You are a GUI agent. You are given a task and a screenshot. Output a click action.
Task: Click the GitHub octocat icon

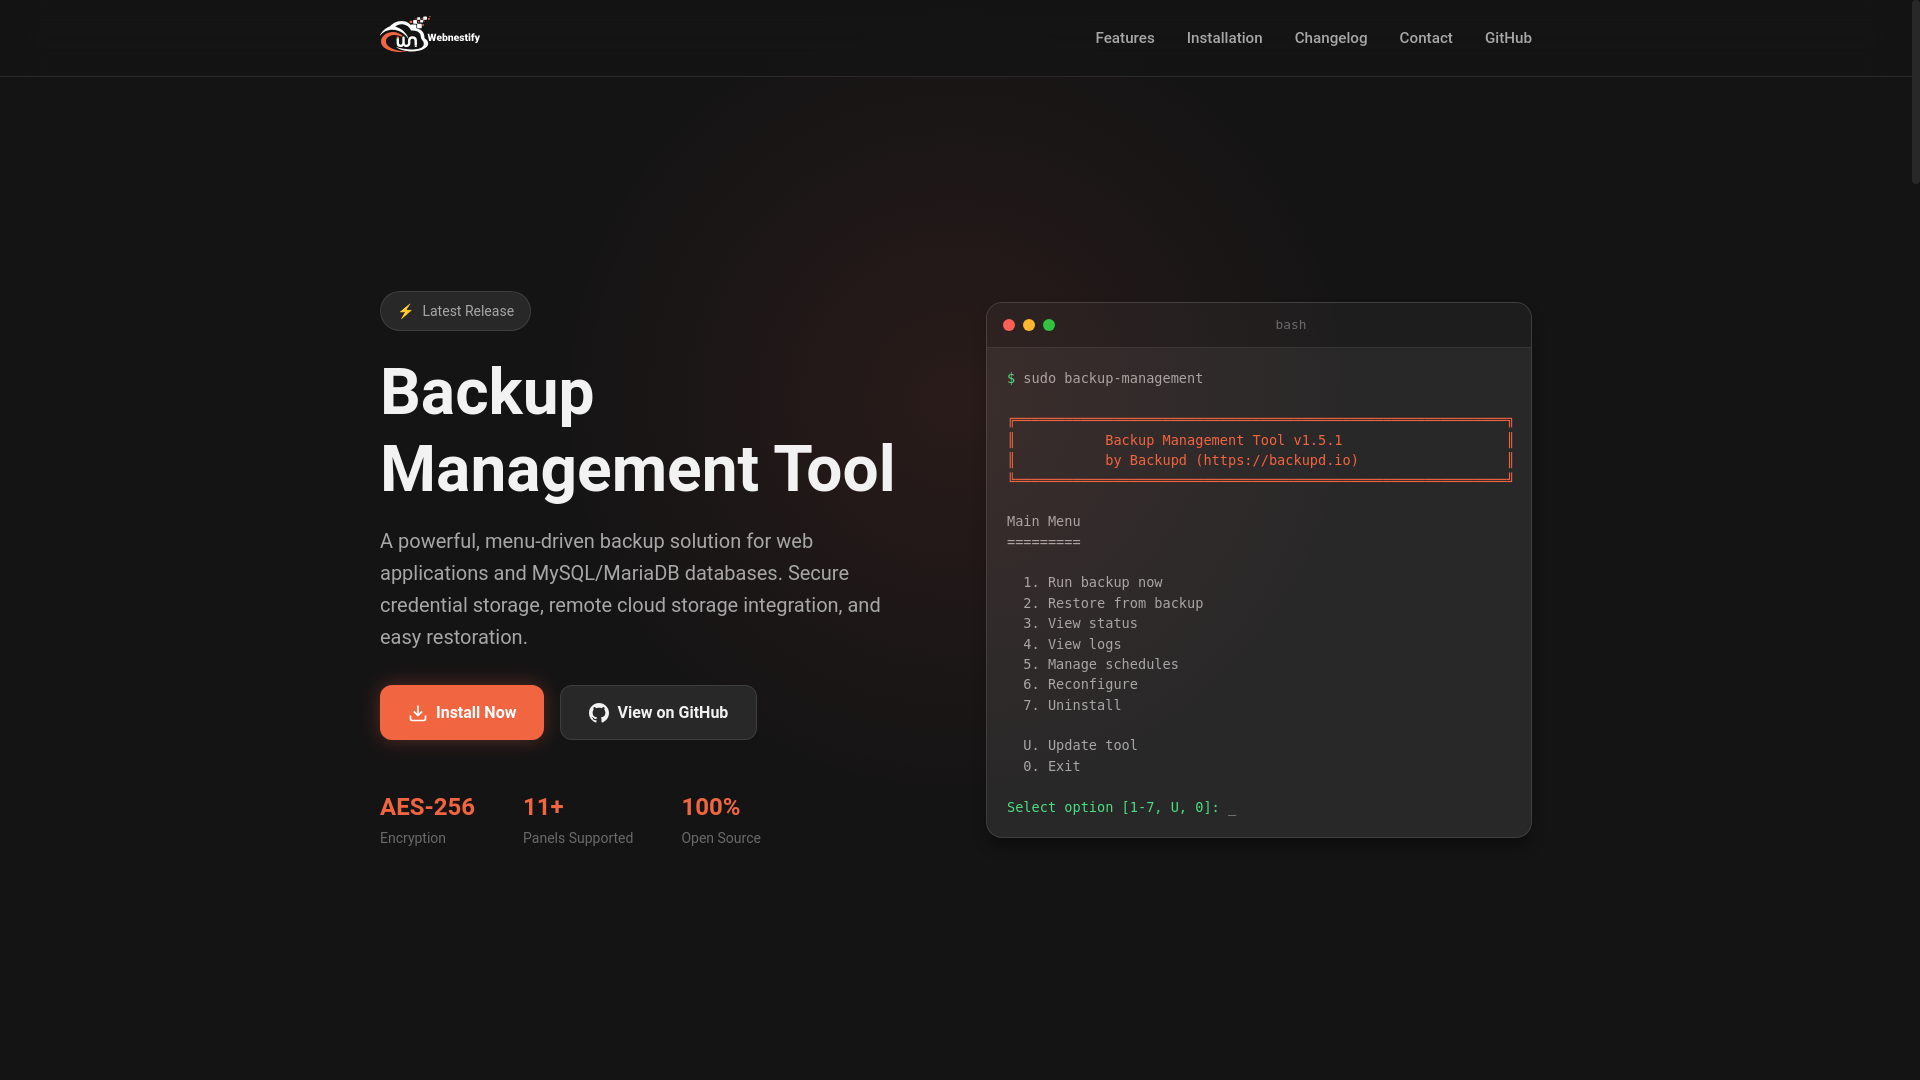click(x=599, y=713)
